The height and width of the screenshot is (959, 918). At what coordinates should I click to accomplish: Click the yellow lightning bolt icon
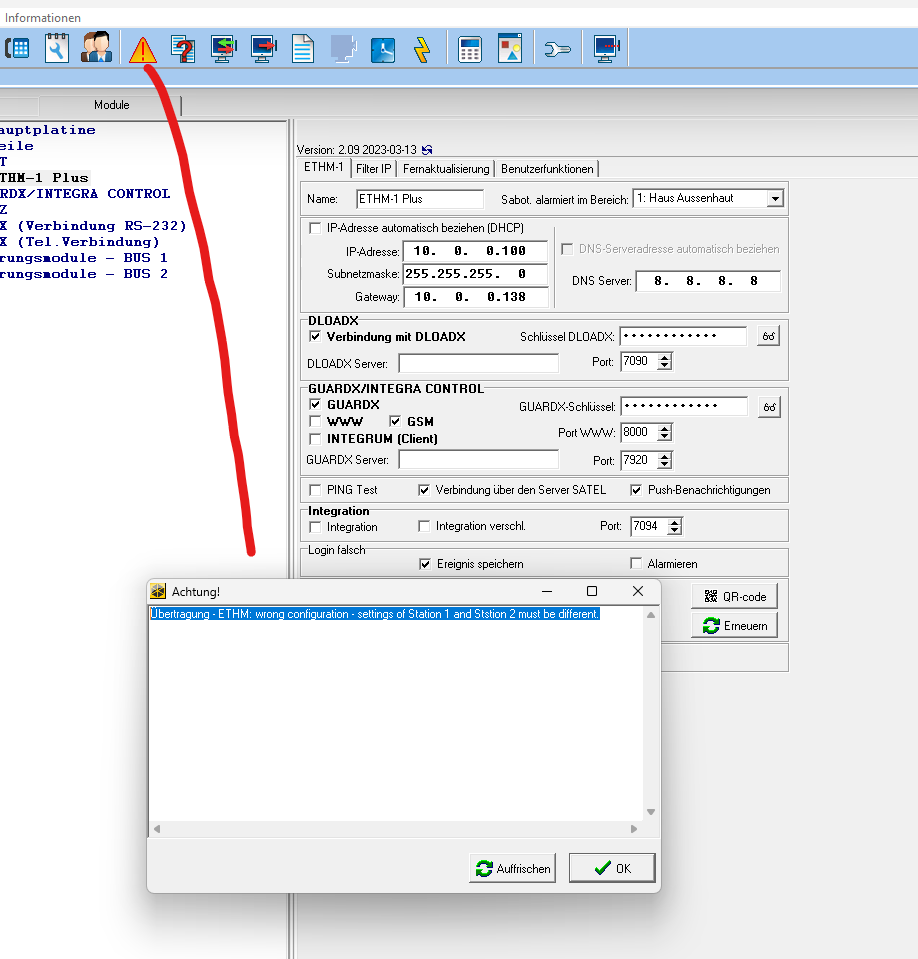point(421,48)
